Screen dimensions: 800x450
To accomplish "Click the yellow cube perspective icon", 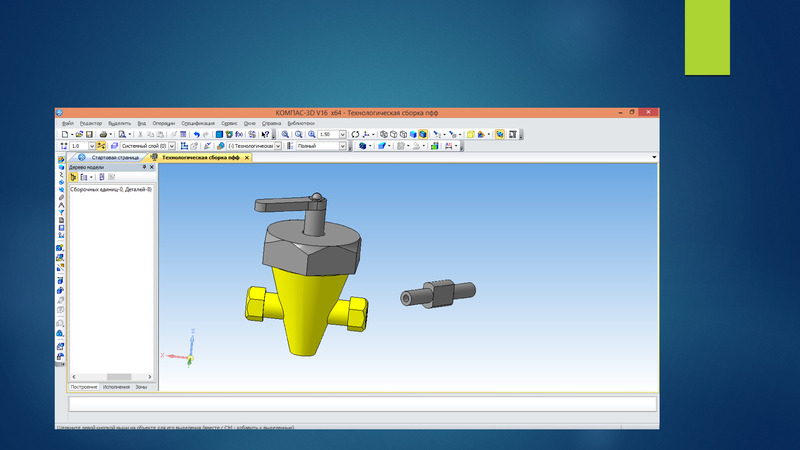I will (470, 134).
